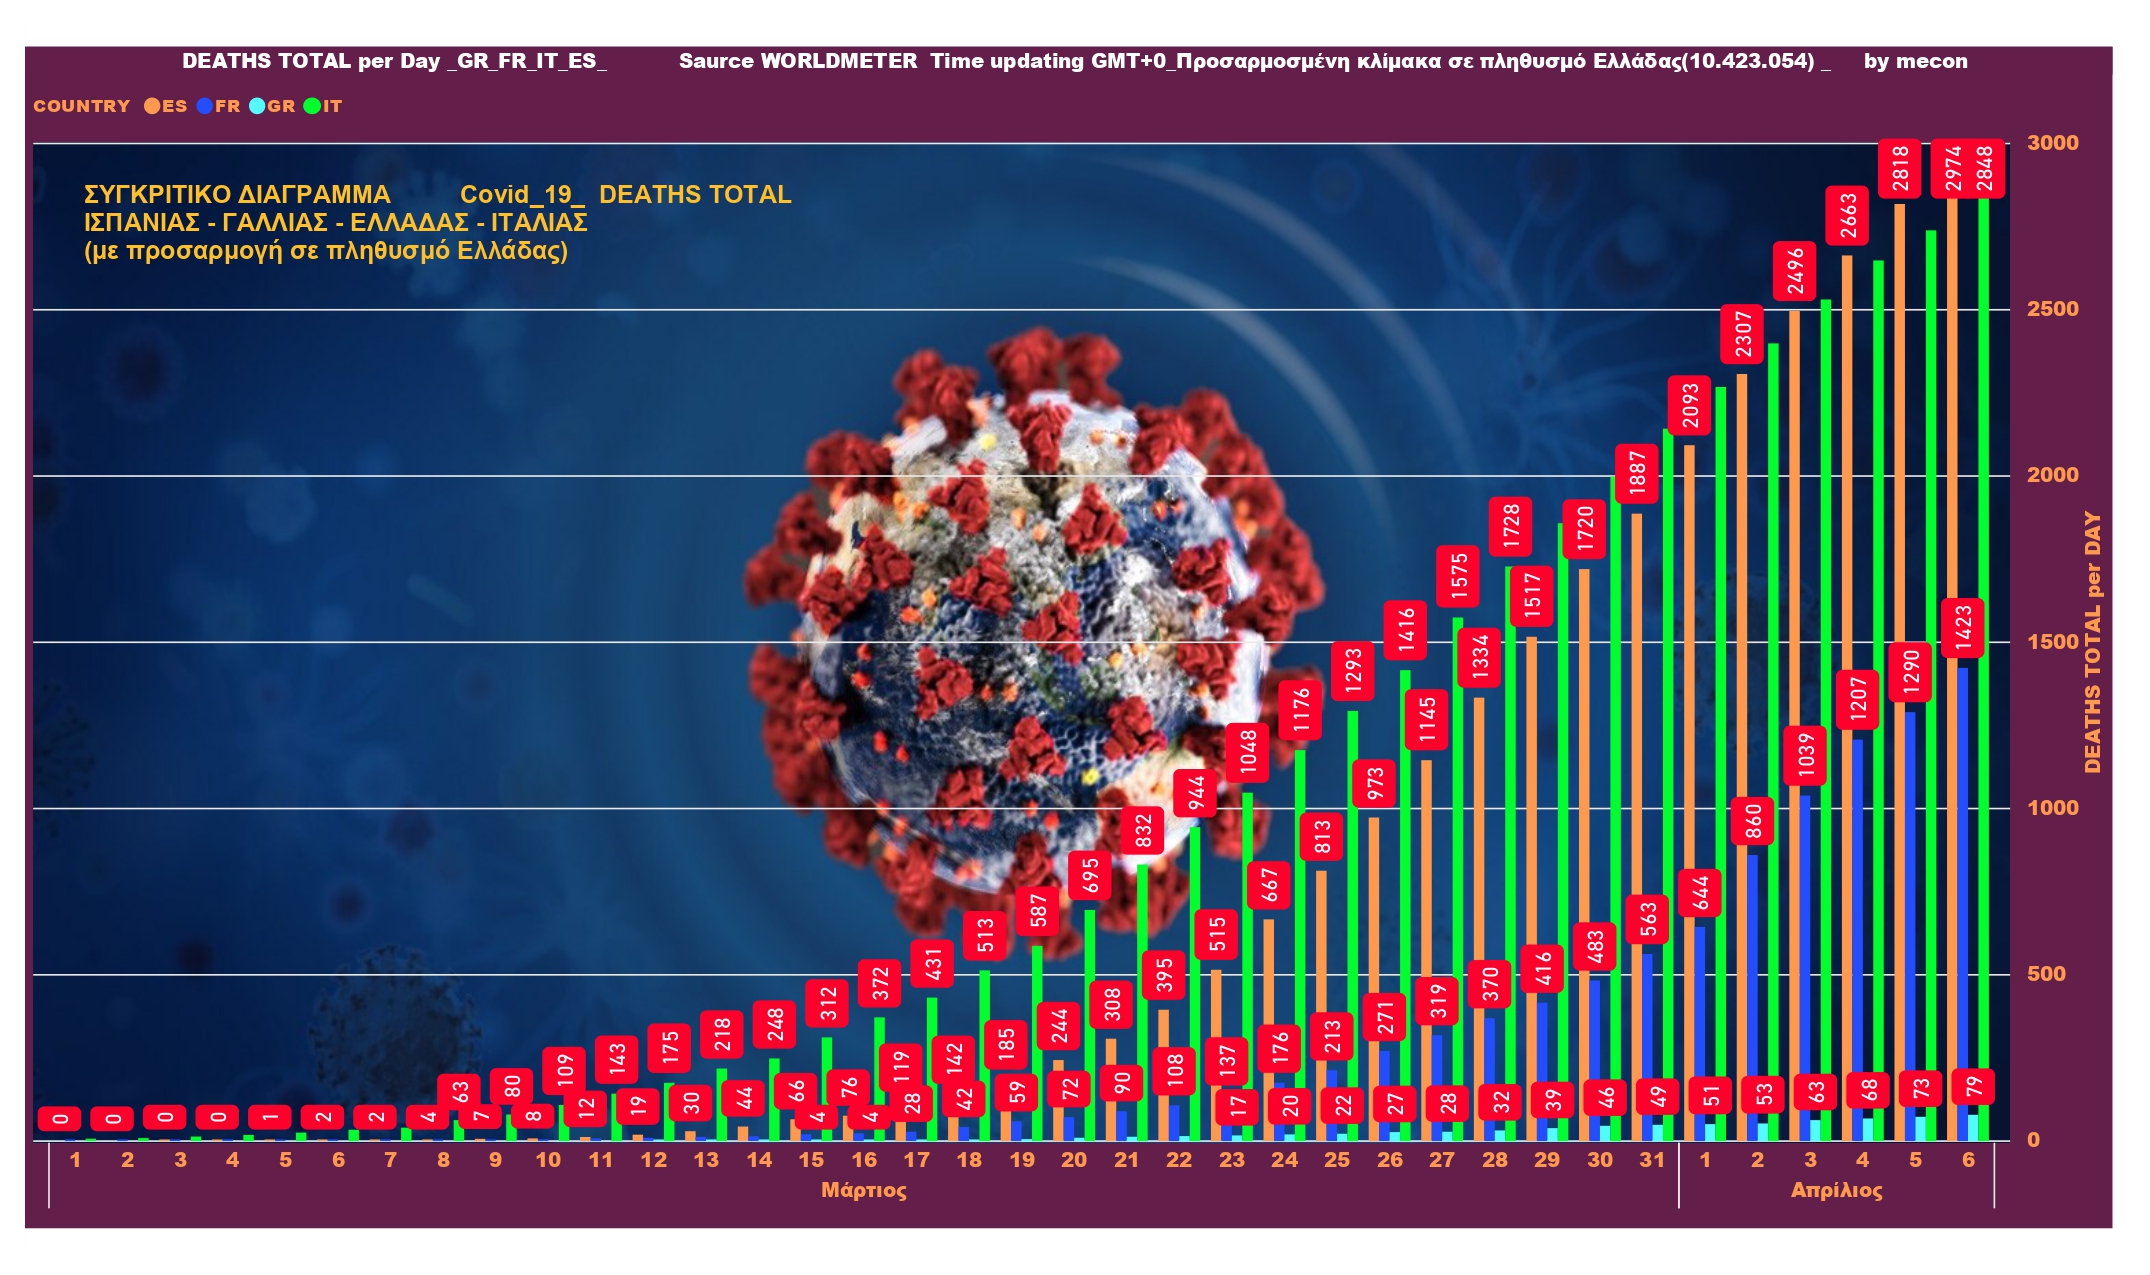Click the 1887 data label
The width and height of the screenshot is (2150, 1275).
[x=1637, y=472]
